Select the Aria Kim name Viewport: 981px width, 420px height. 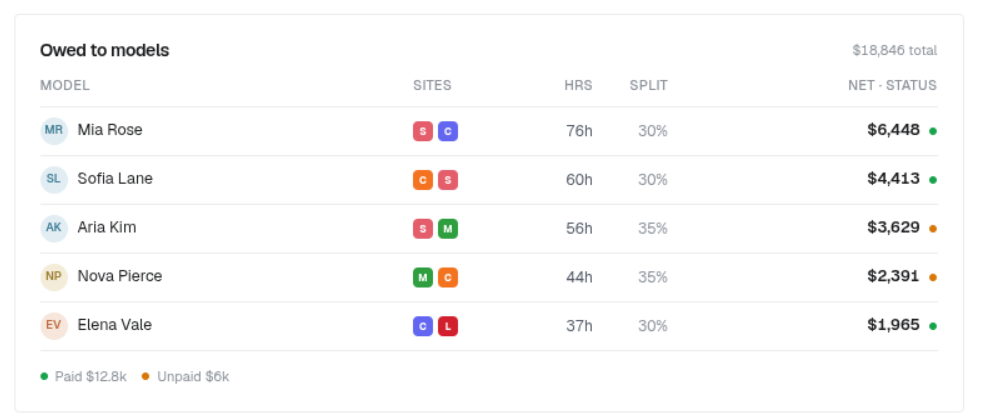pyautogui.click(x=107, y=227)
